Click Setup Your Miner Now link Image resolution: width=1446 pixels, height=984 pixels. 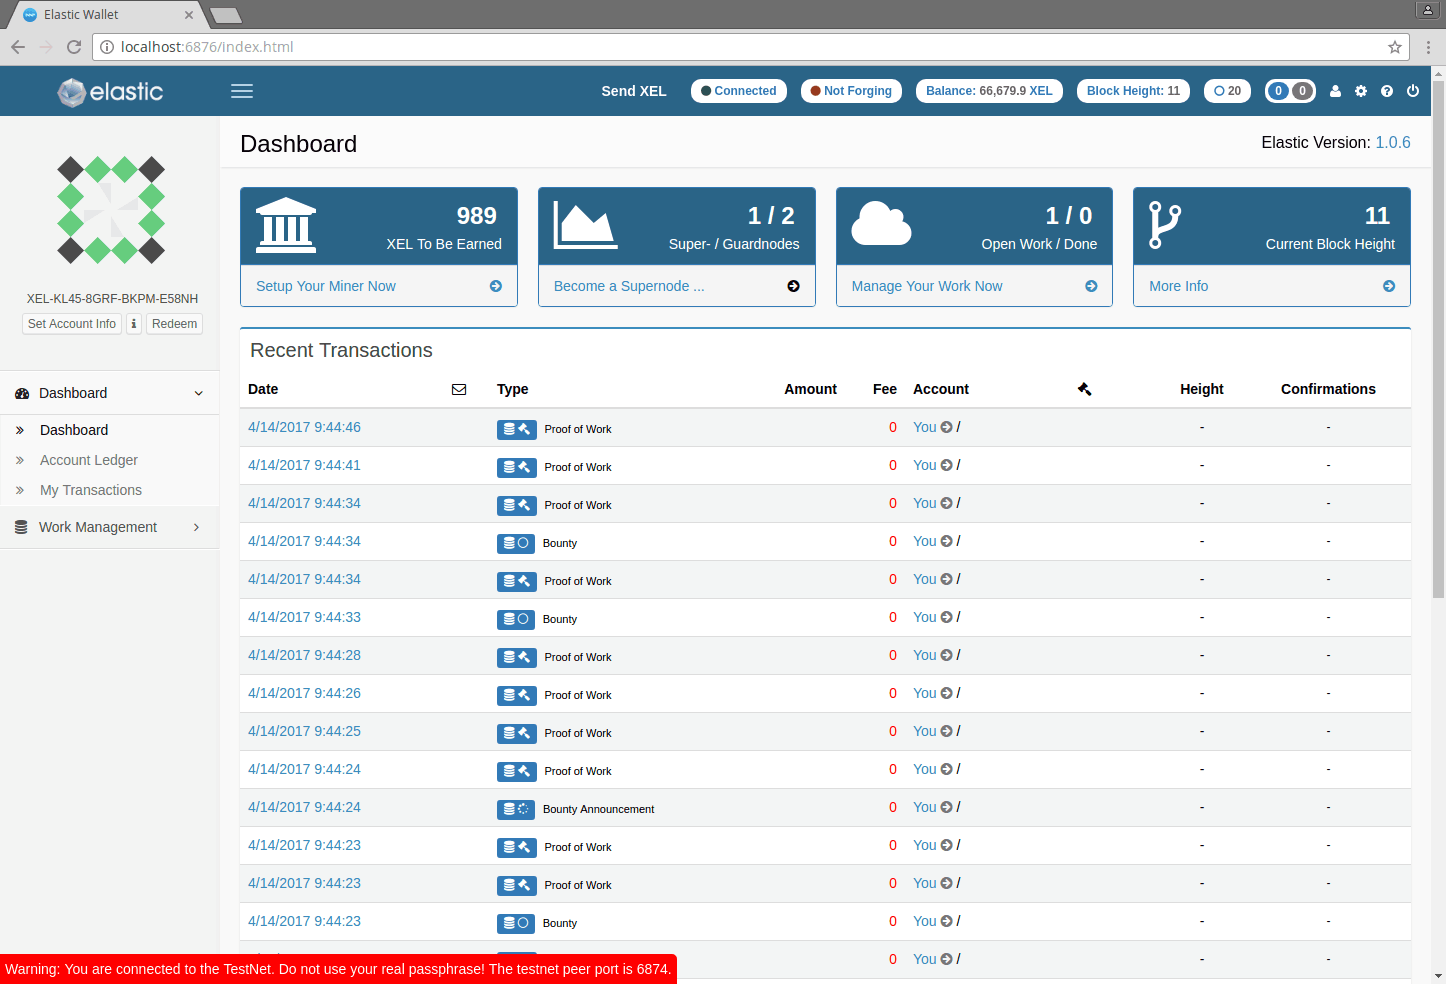click(326, 286)
